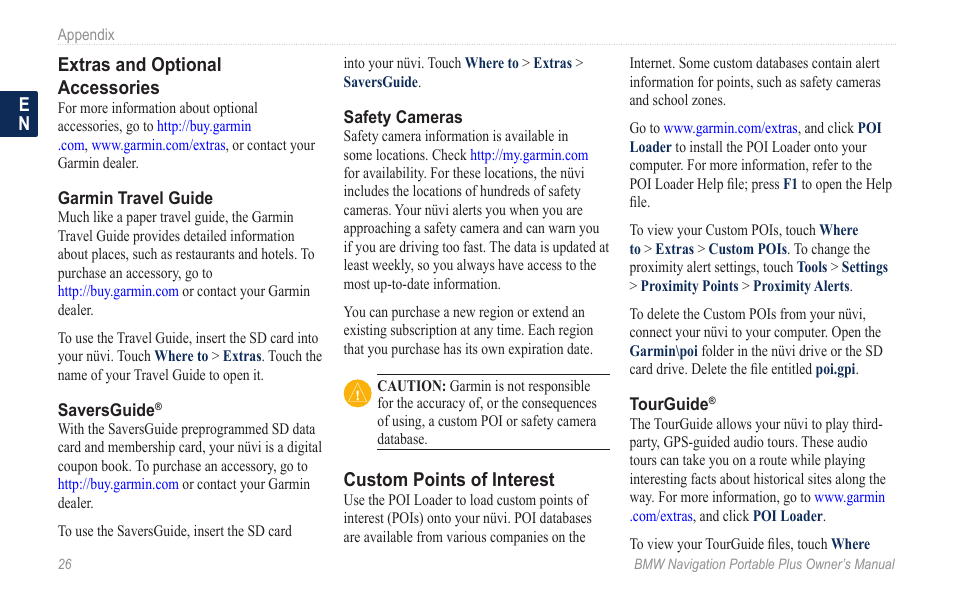Click the Extras and Optional Accessories heading
Viewport: 954px width, 608px height.
point(139,76)
